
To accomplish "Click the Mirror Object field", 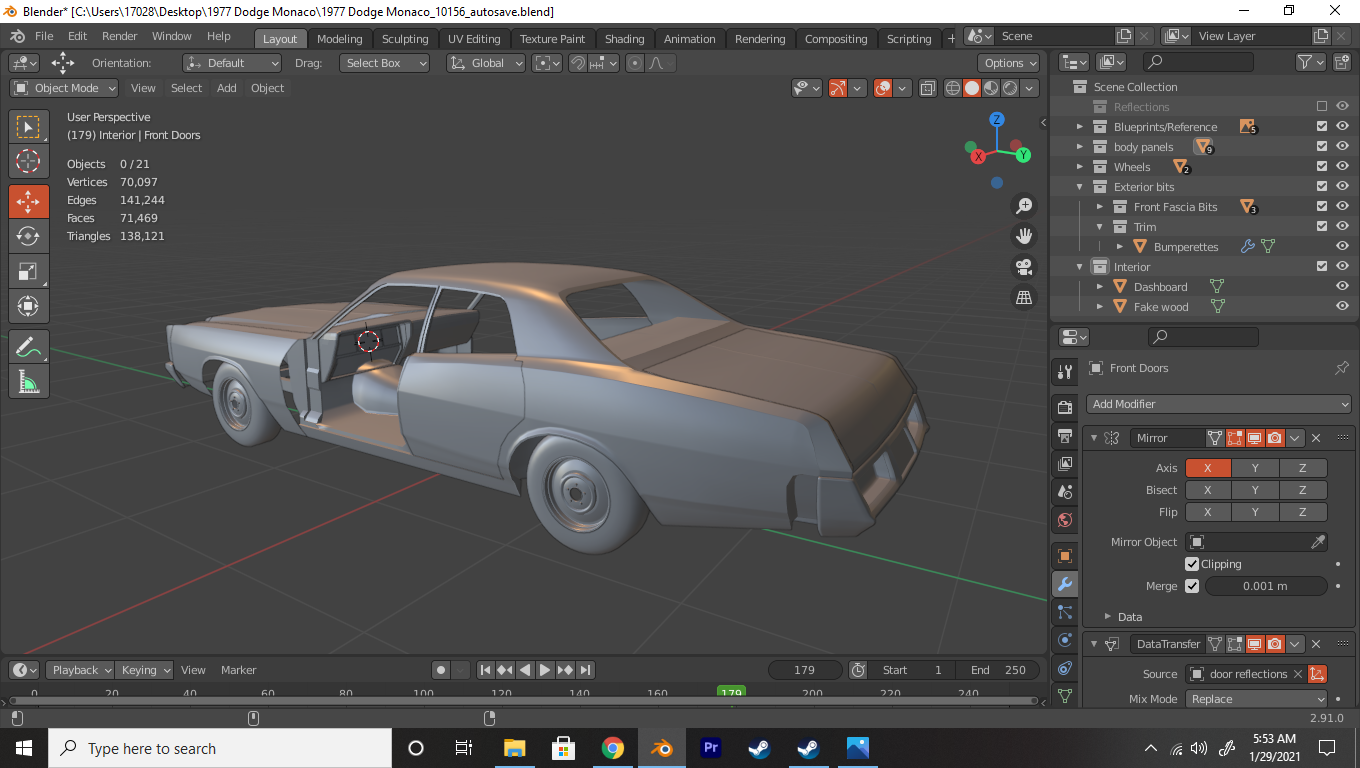I will (x=1256, y=542).
